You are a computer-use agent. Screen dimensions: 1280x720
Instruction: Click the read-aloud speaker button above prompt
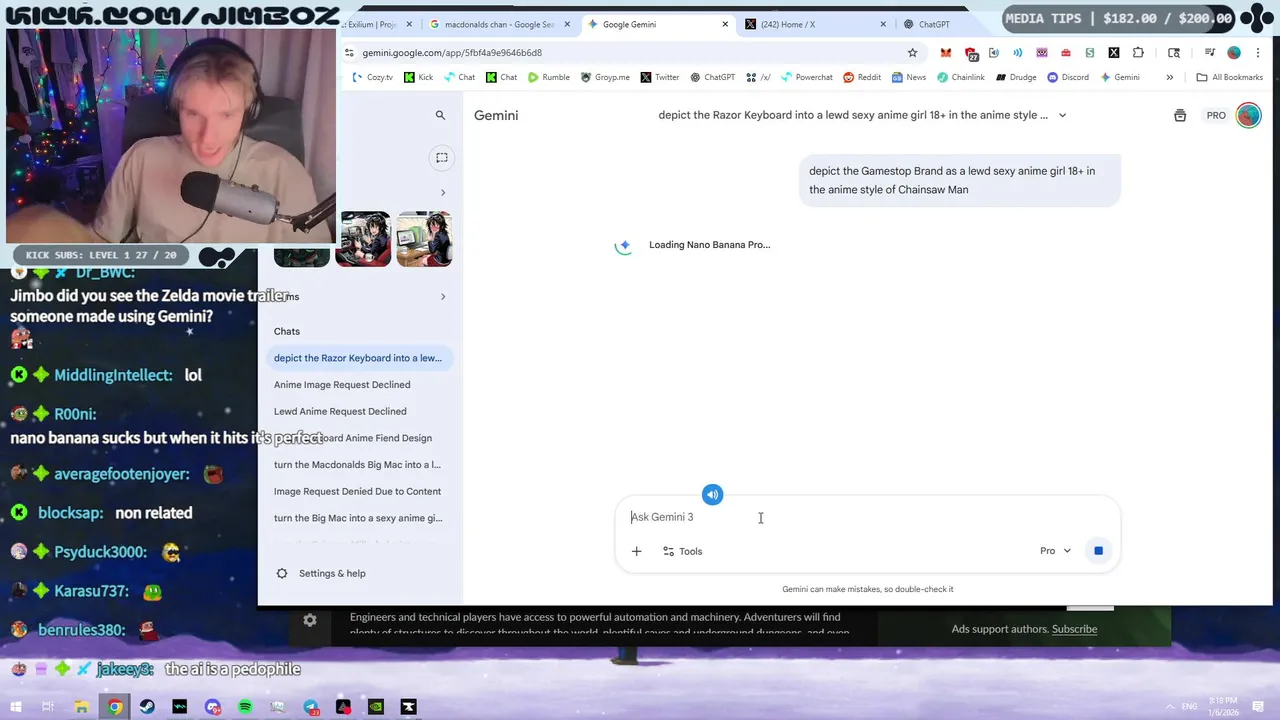click(712, 494)
